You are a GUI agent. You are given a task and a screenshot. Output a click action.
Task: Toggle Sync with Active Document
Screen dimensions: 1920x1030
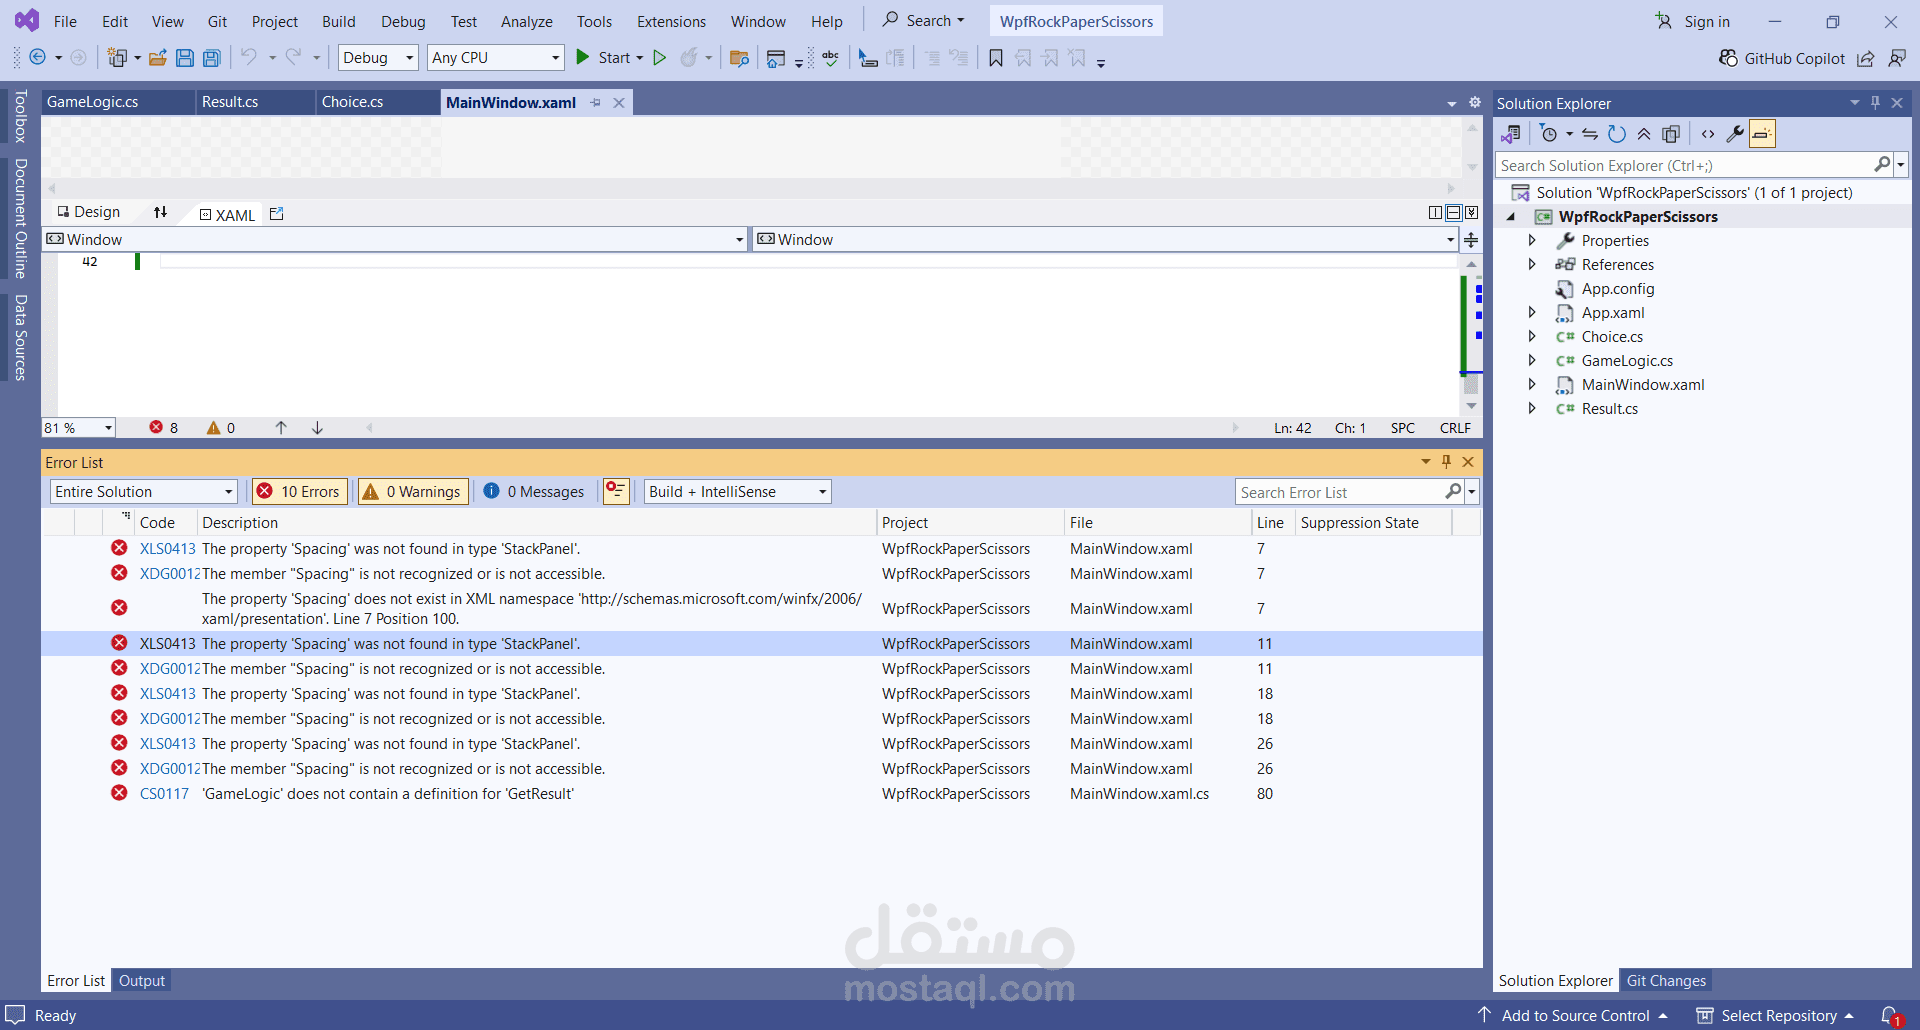[x=1590, y=134]
